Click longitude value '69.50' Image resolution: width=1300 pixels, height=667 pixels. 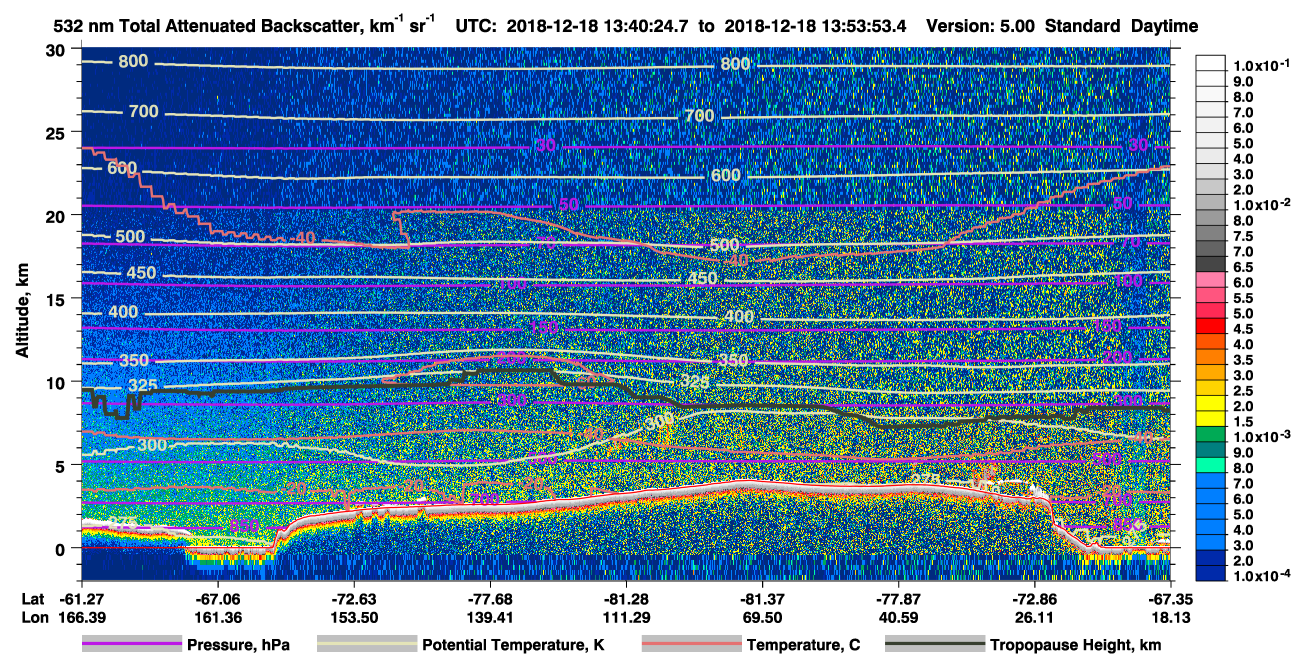[763, 617]
